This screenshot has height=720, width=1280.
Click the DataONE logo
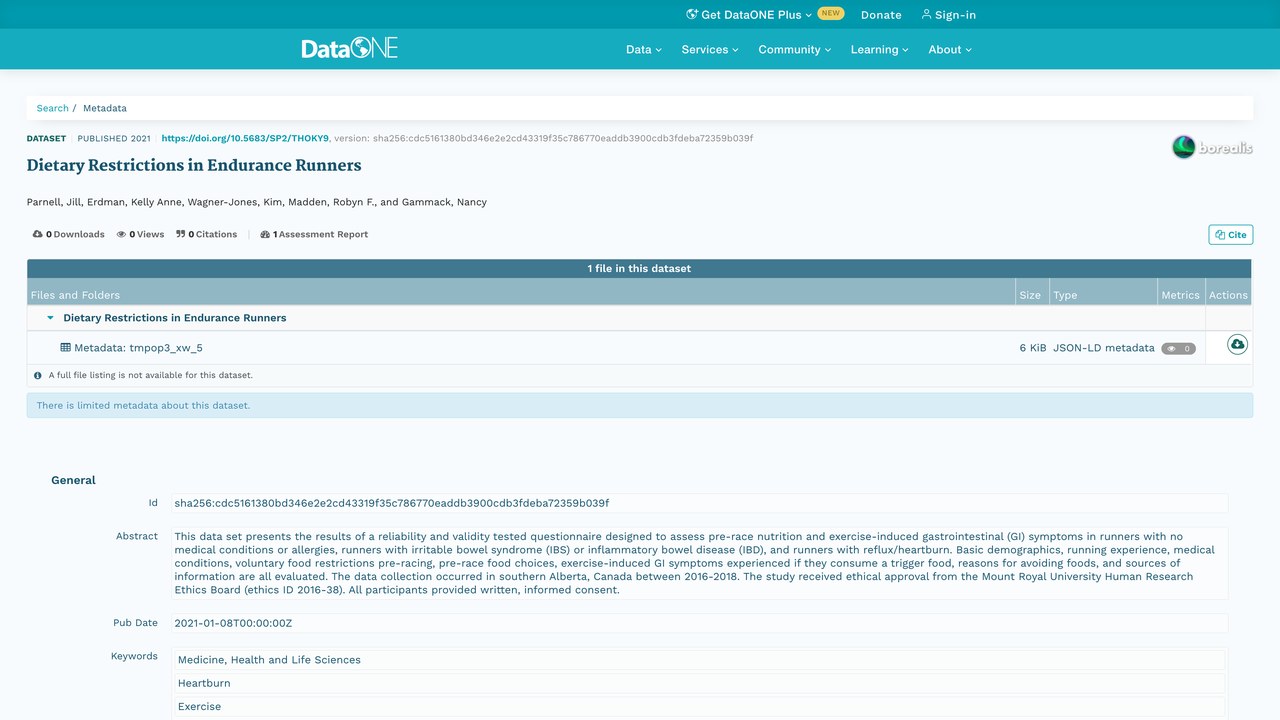pyautogui.click(x=350, y=48)
